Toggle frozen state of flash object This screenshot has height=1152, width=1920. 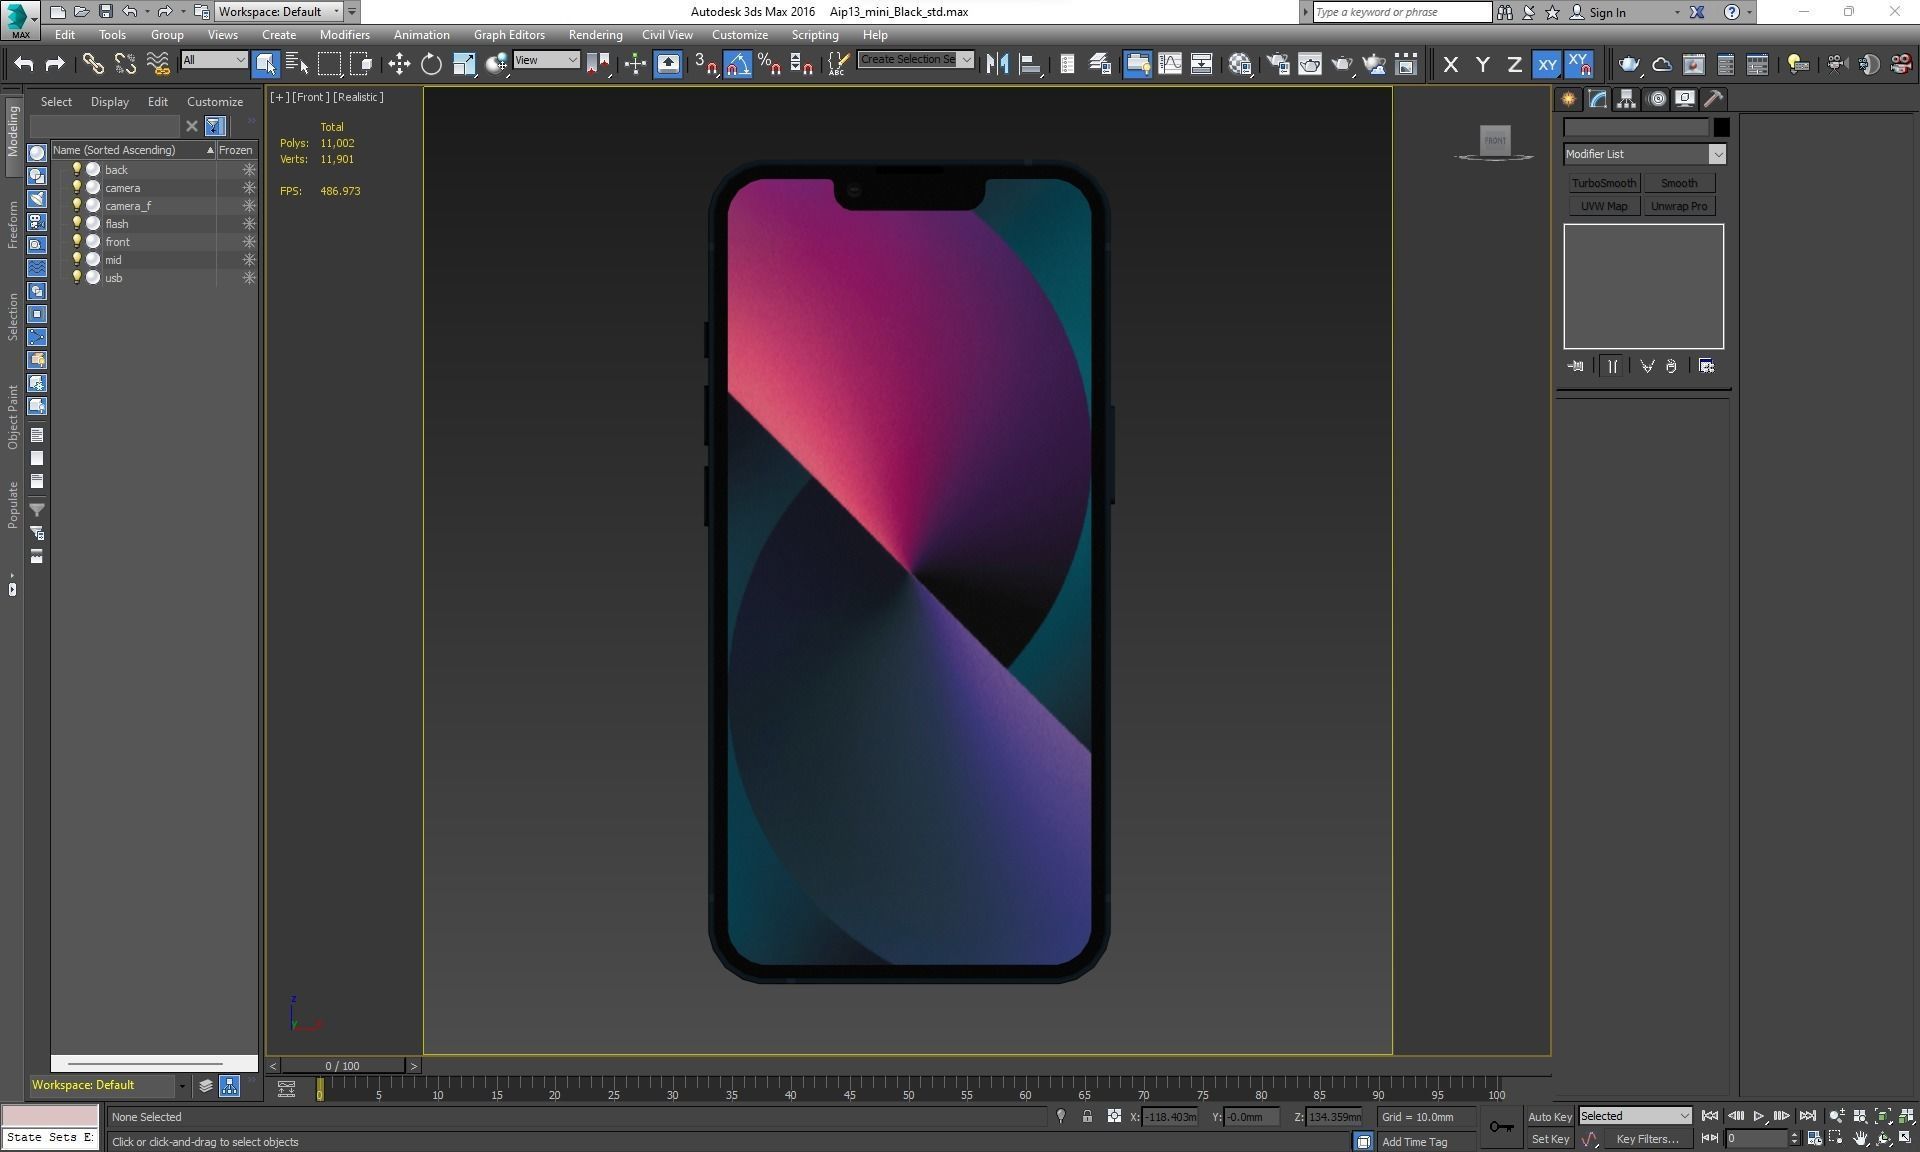tap(249, 224)
